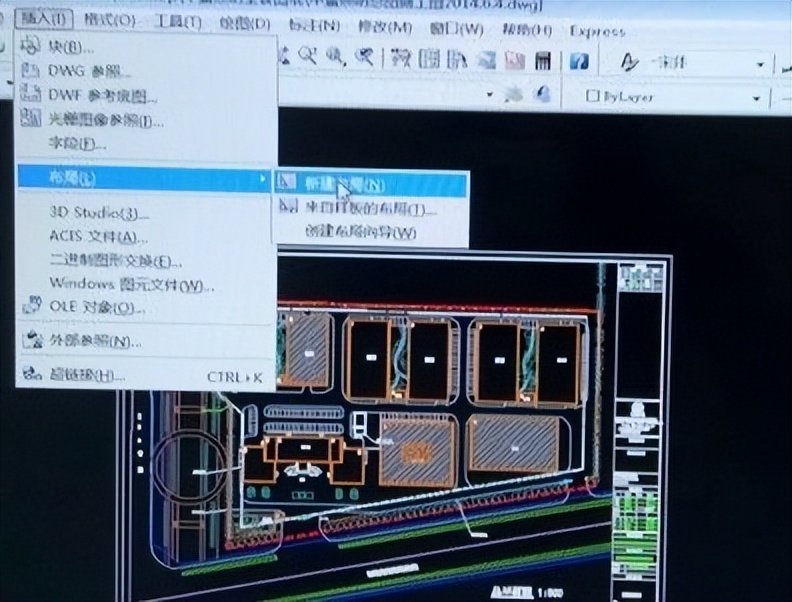Open the 格式(O) Format menu
This screenshot has height=602, width=792.
pos(110,21)
